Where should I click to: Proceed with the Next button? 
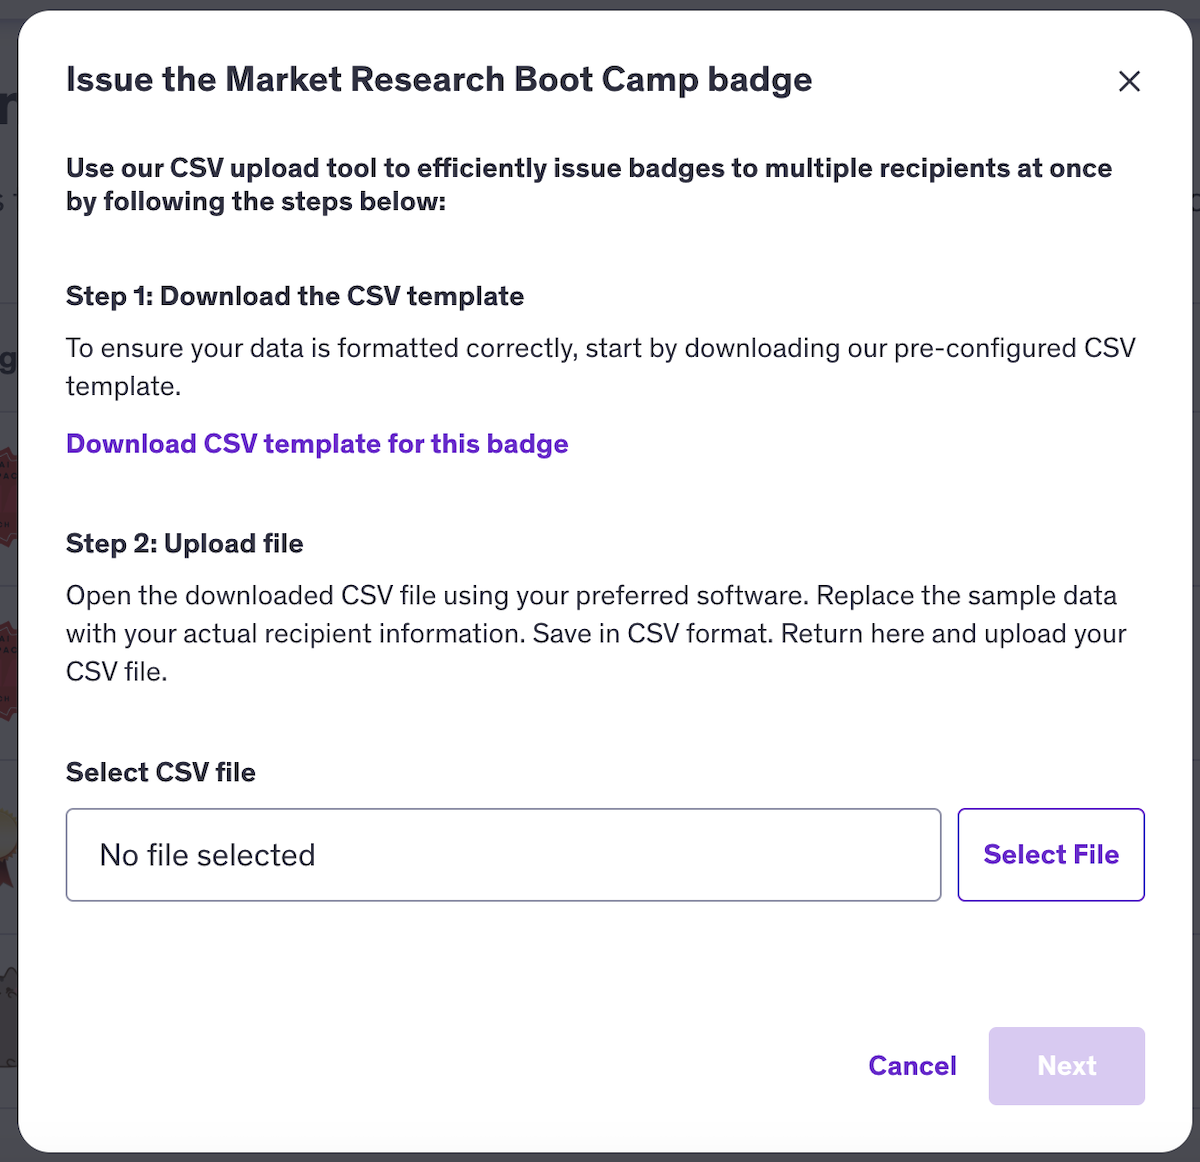(1066, 1066)
